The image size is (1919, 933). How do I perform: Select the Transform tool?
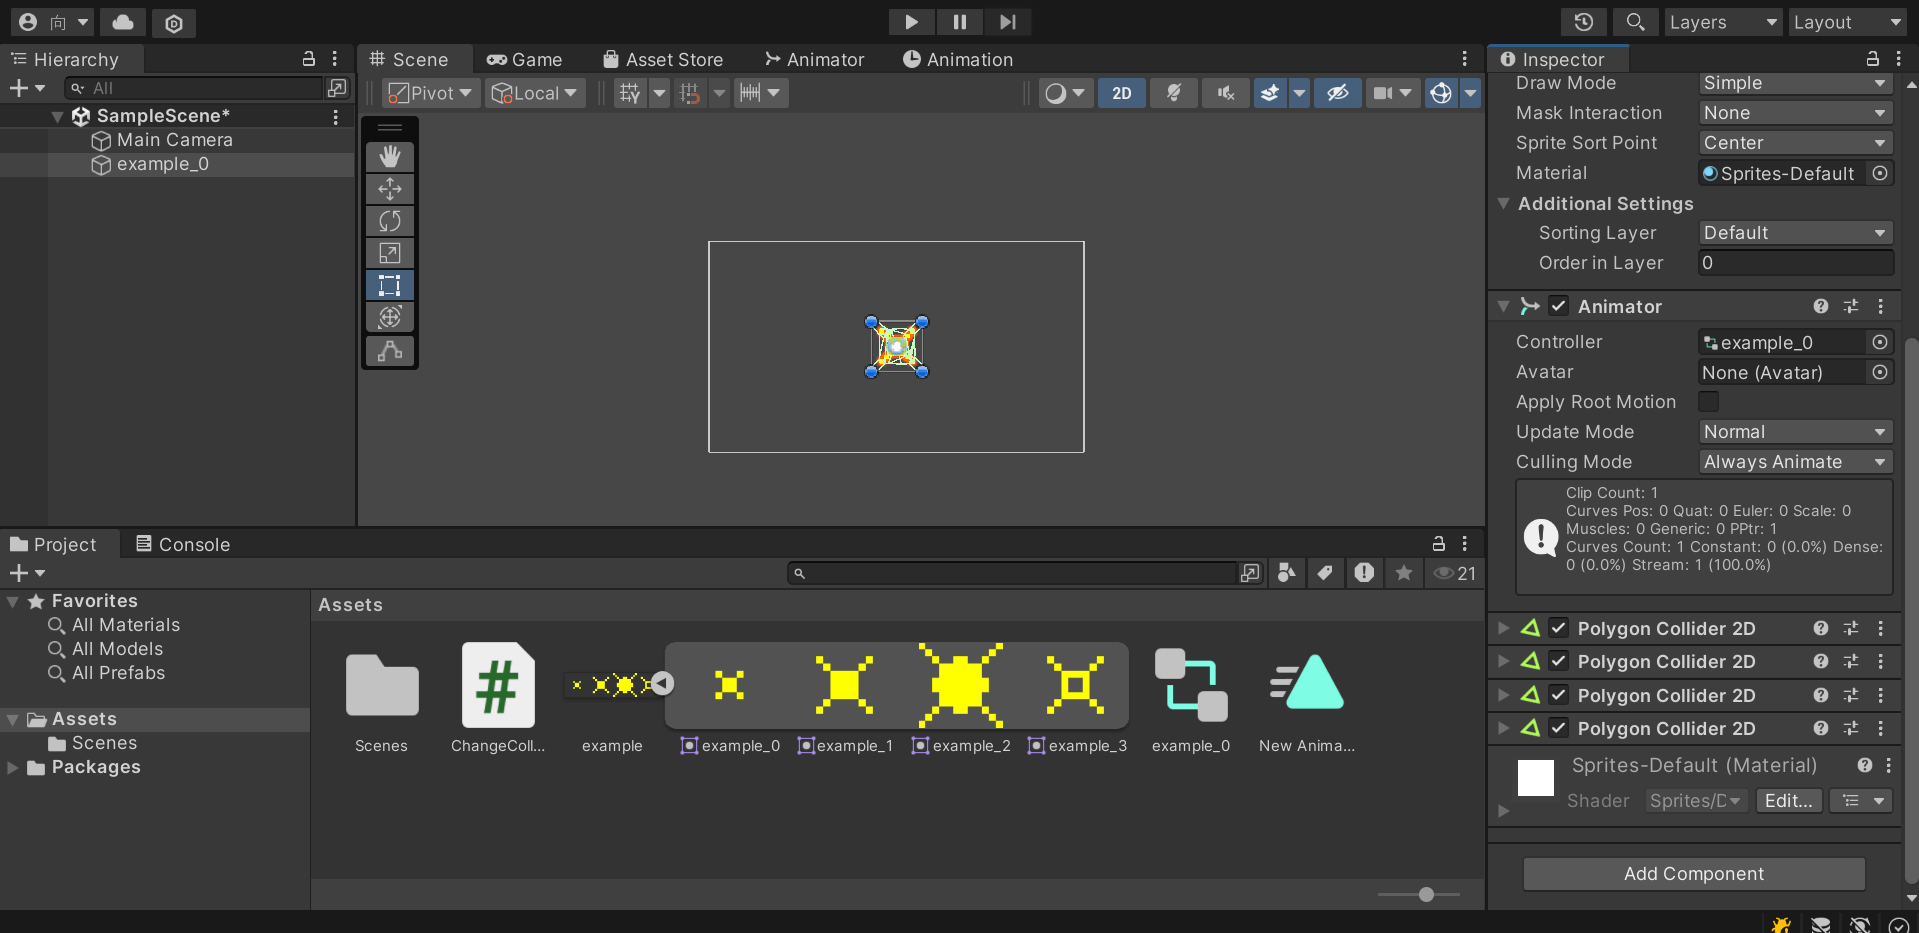390,317
